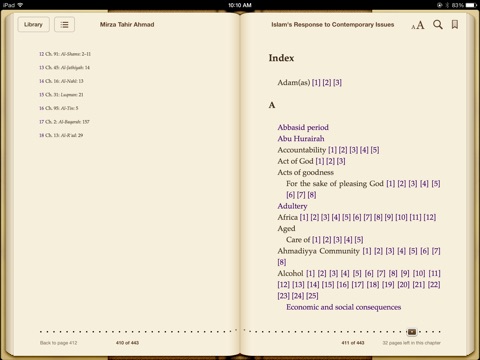
Task: Open Ahmadiyya Community reference [1]
Action: pos(367,251)
